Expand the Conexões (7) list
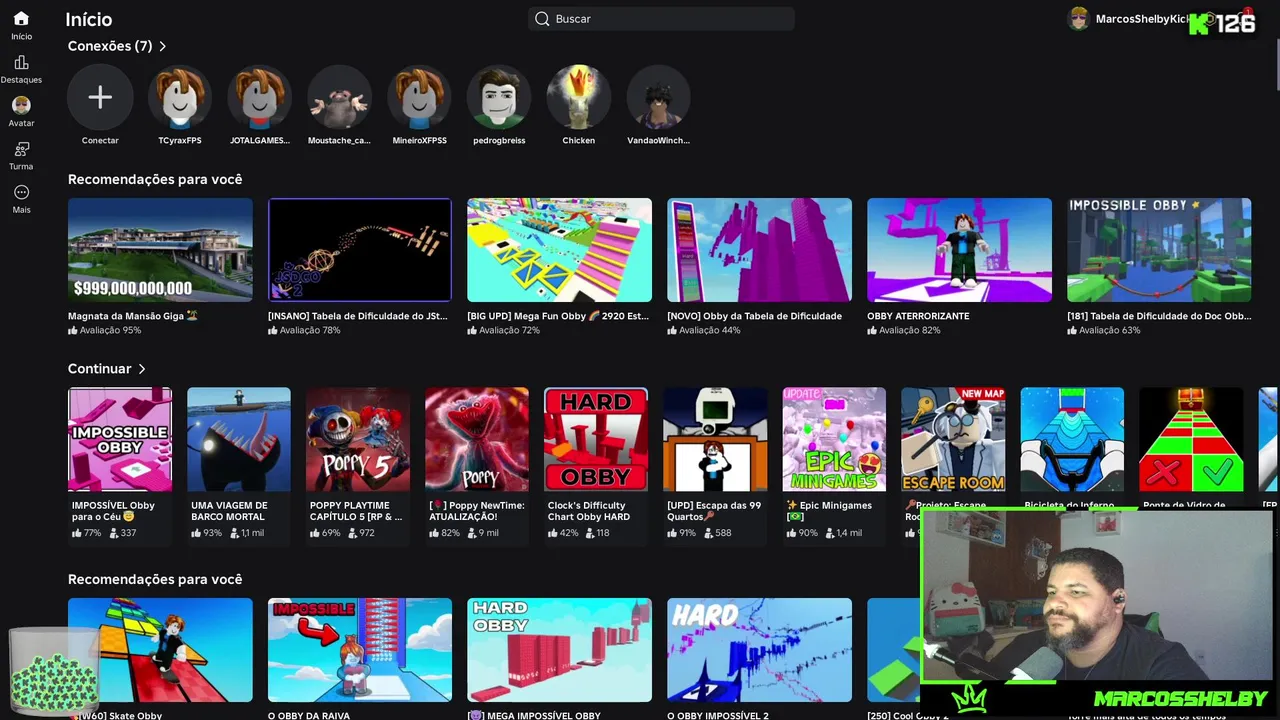This screenshot has width=1280, height=720. tap(163, 46)
